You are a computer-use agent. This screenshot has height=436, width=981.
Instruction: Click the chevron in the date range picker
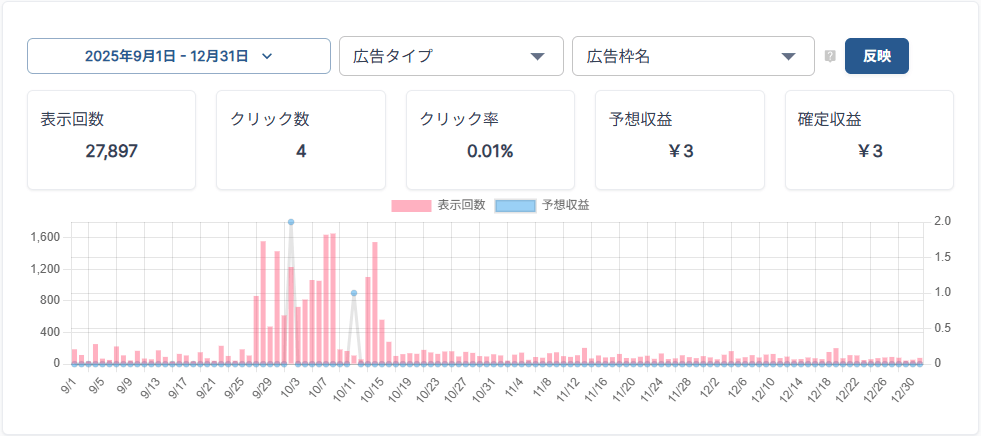(267, 56)
